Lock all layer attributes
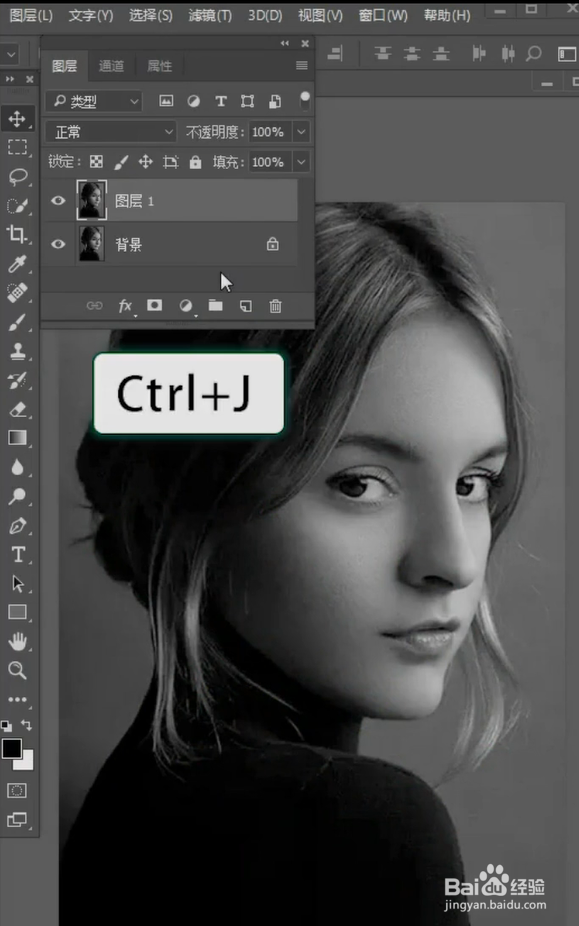Image resolution: width=579 pixels, height=926 pixels. (196, 162)
